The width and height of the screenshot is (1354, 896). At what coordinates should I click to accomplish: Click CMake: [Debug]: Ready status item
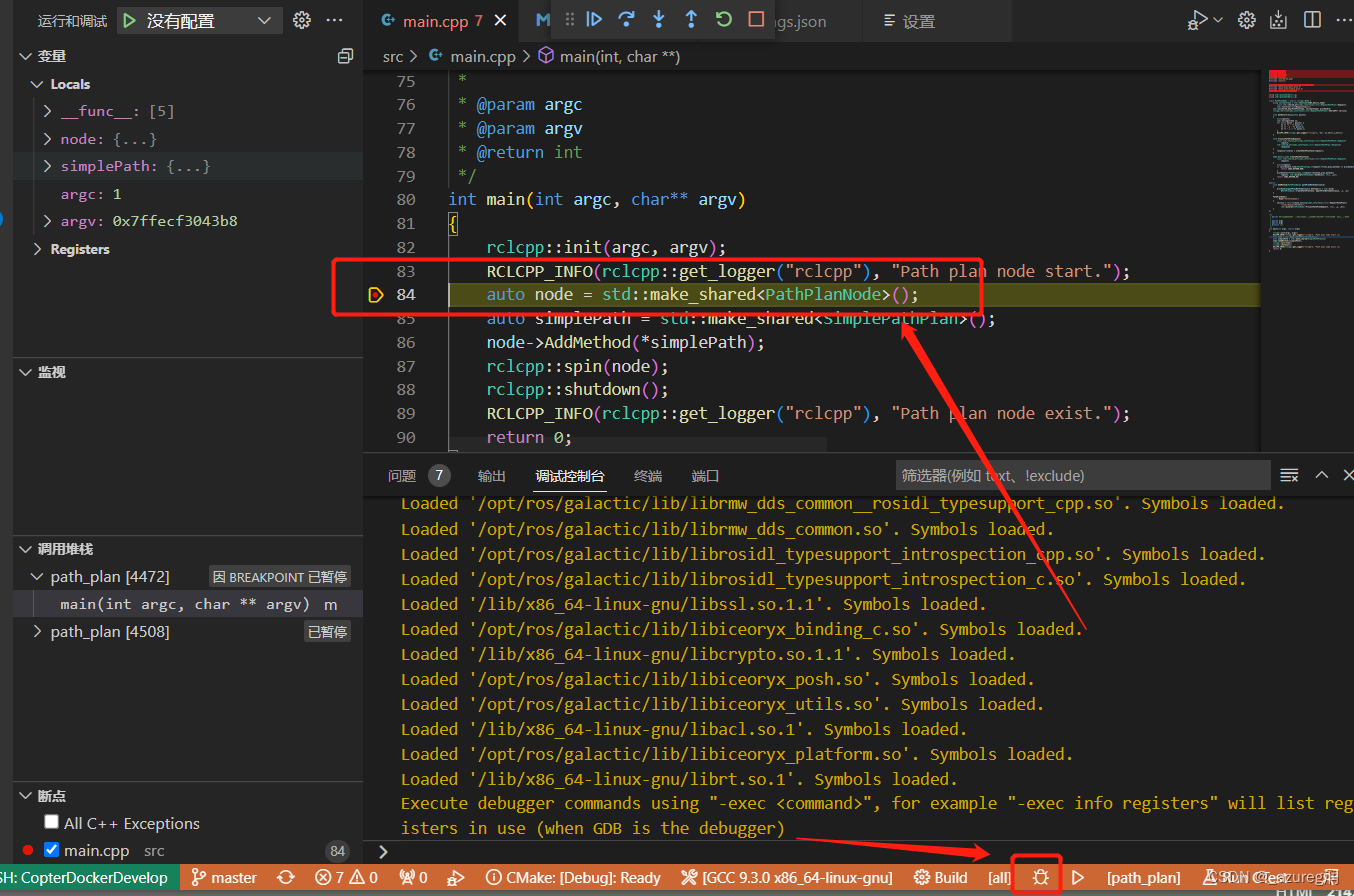(x=573, y=877)
